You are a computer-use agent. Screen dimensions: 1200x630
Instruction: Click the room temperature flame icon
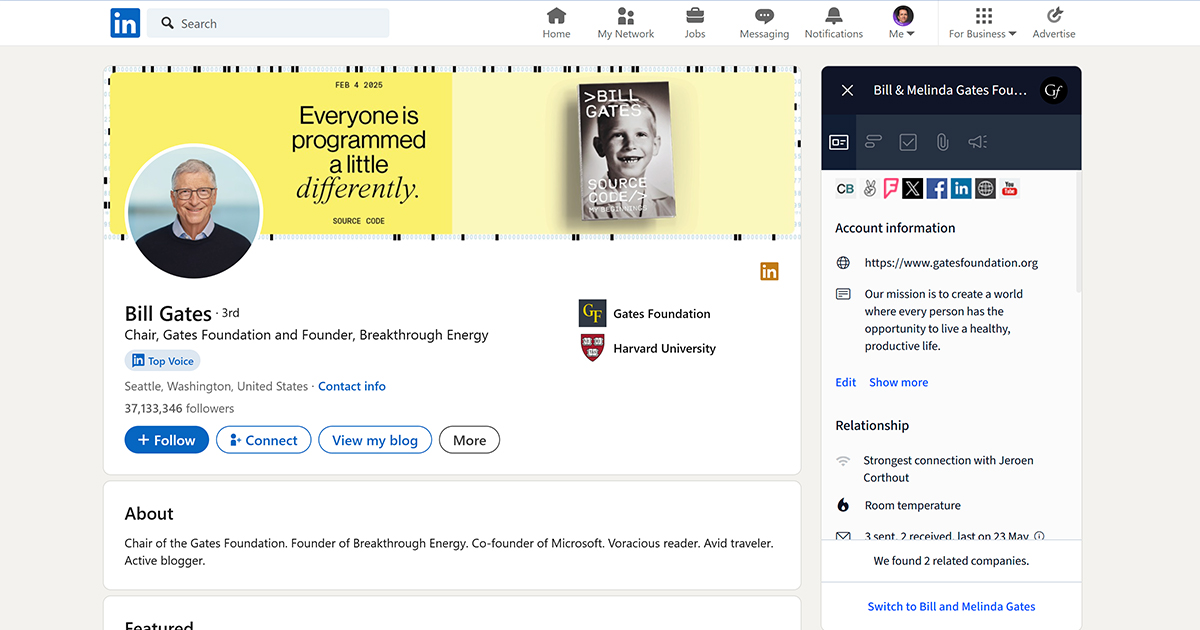(x=843, y=505)
